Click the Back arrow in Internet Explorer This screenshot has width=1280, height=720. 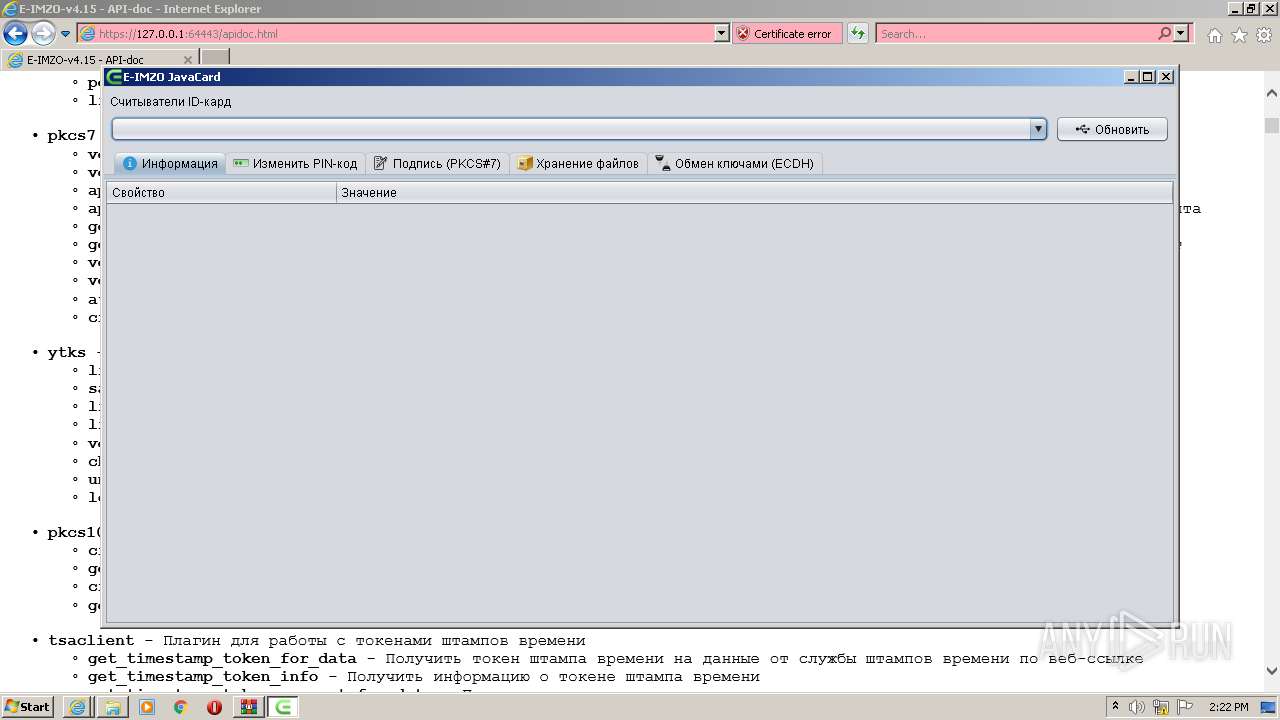16,34
